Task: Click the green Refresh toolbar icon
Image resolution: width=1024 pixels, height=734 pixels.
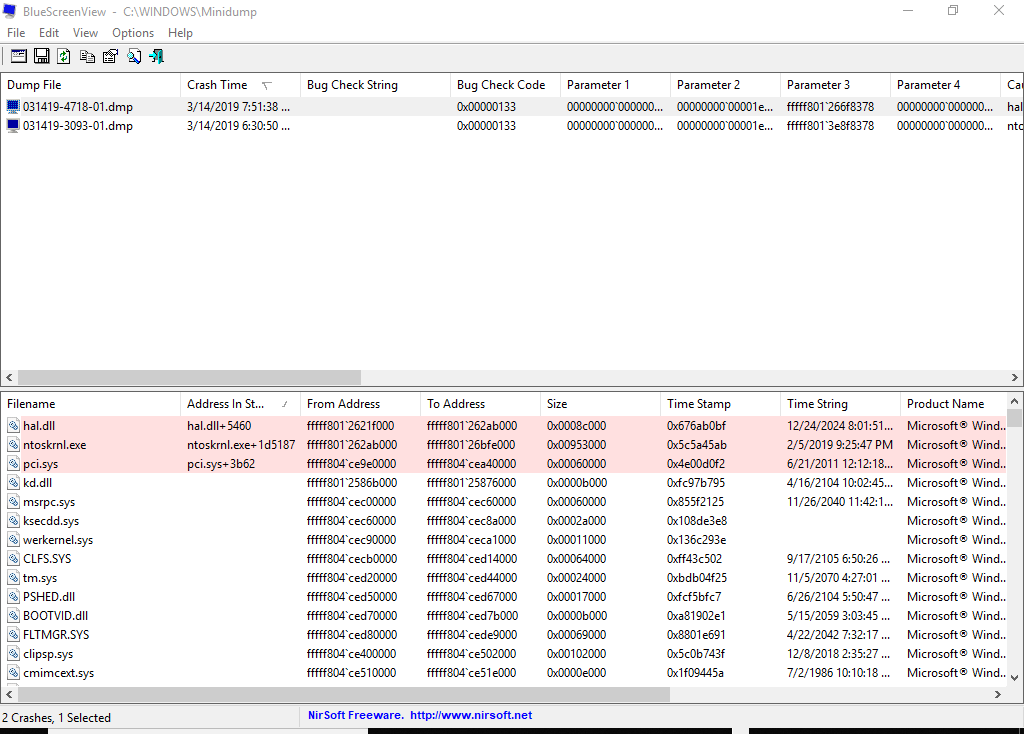Action: (x=64, y=56)
